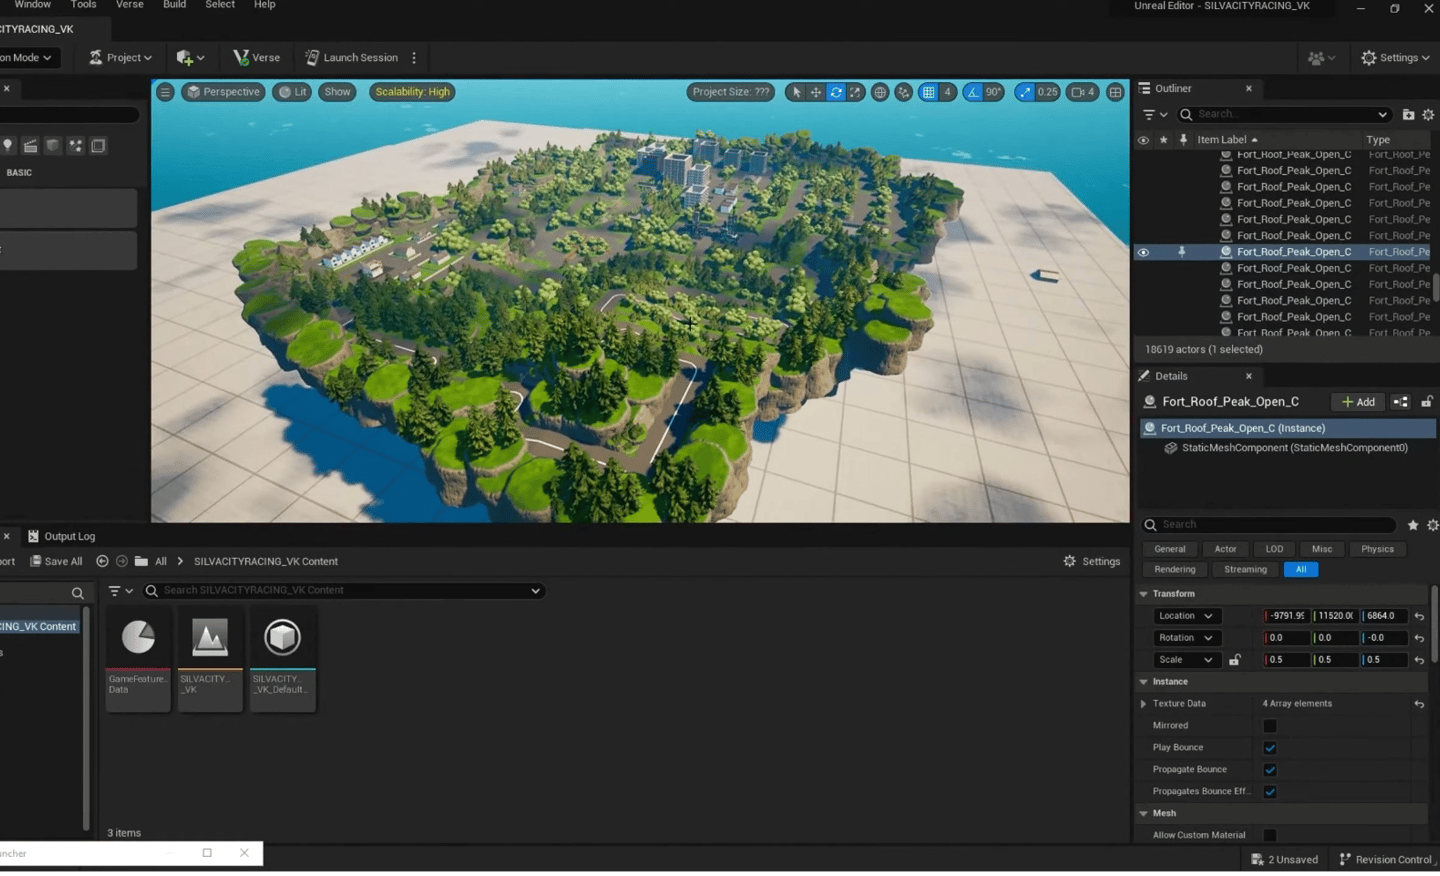Activate the Select mode arrow tool
1440x876 pixels.
click(797, 92)
